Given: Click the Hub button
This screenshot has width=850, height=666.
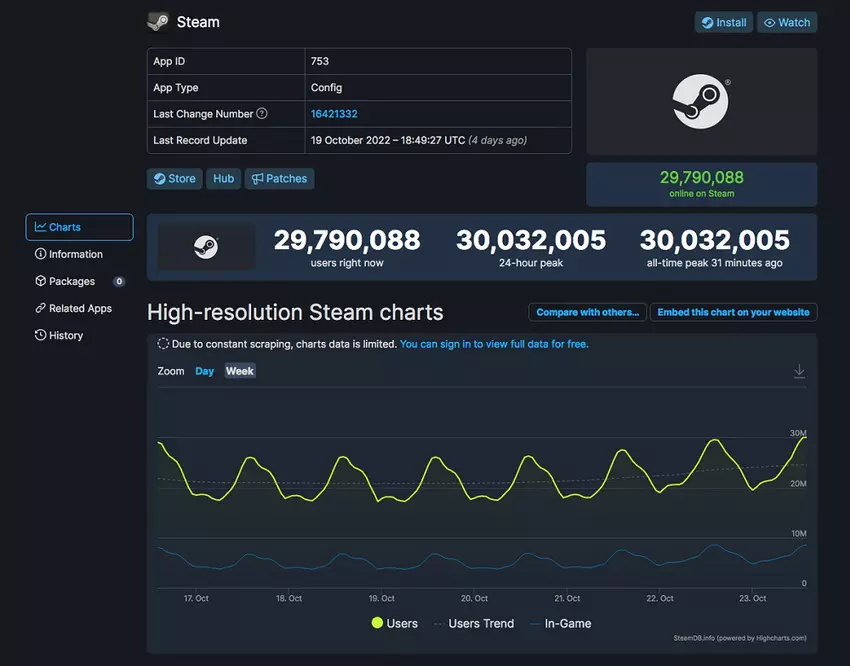Looking at the screenshot, I should [224, 179].
